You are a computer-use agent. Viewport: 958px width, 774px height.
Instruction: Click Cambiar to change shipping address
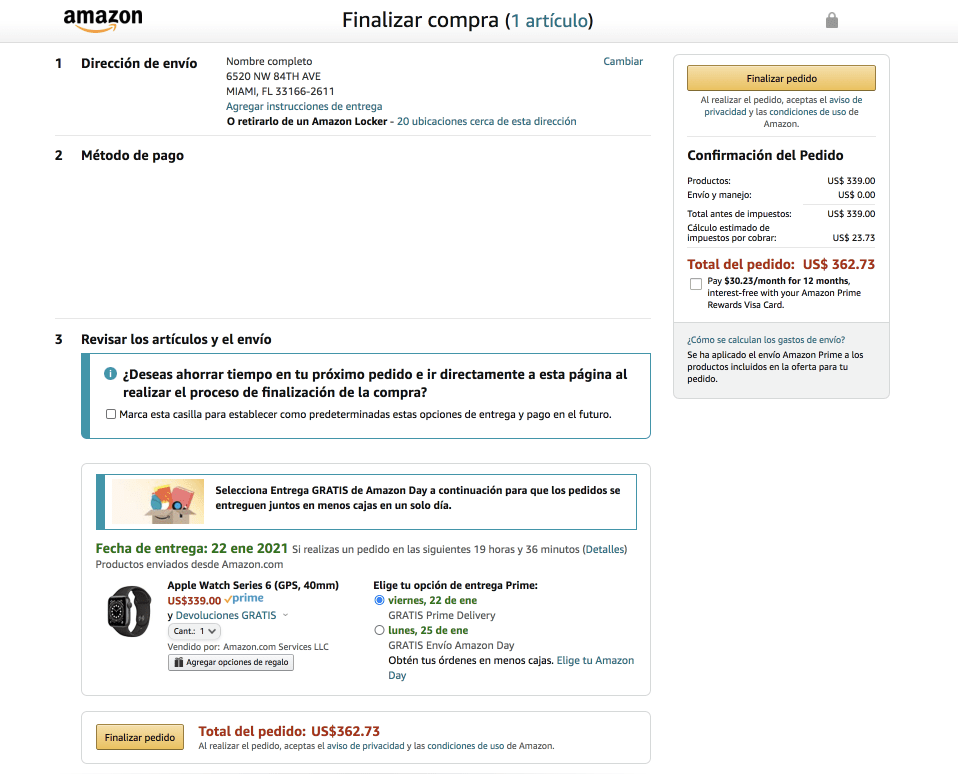click(623, 61)
